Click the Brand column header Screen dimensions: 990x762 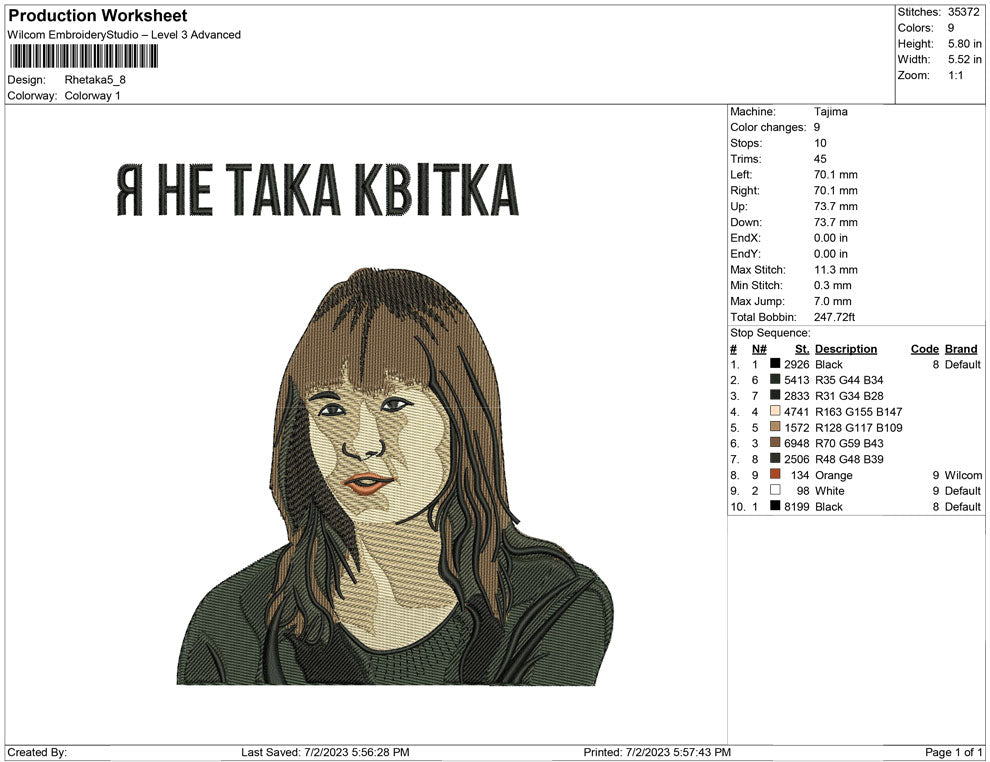coord(960,349)
